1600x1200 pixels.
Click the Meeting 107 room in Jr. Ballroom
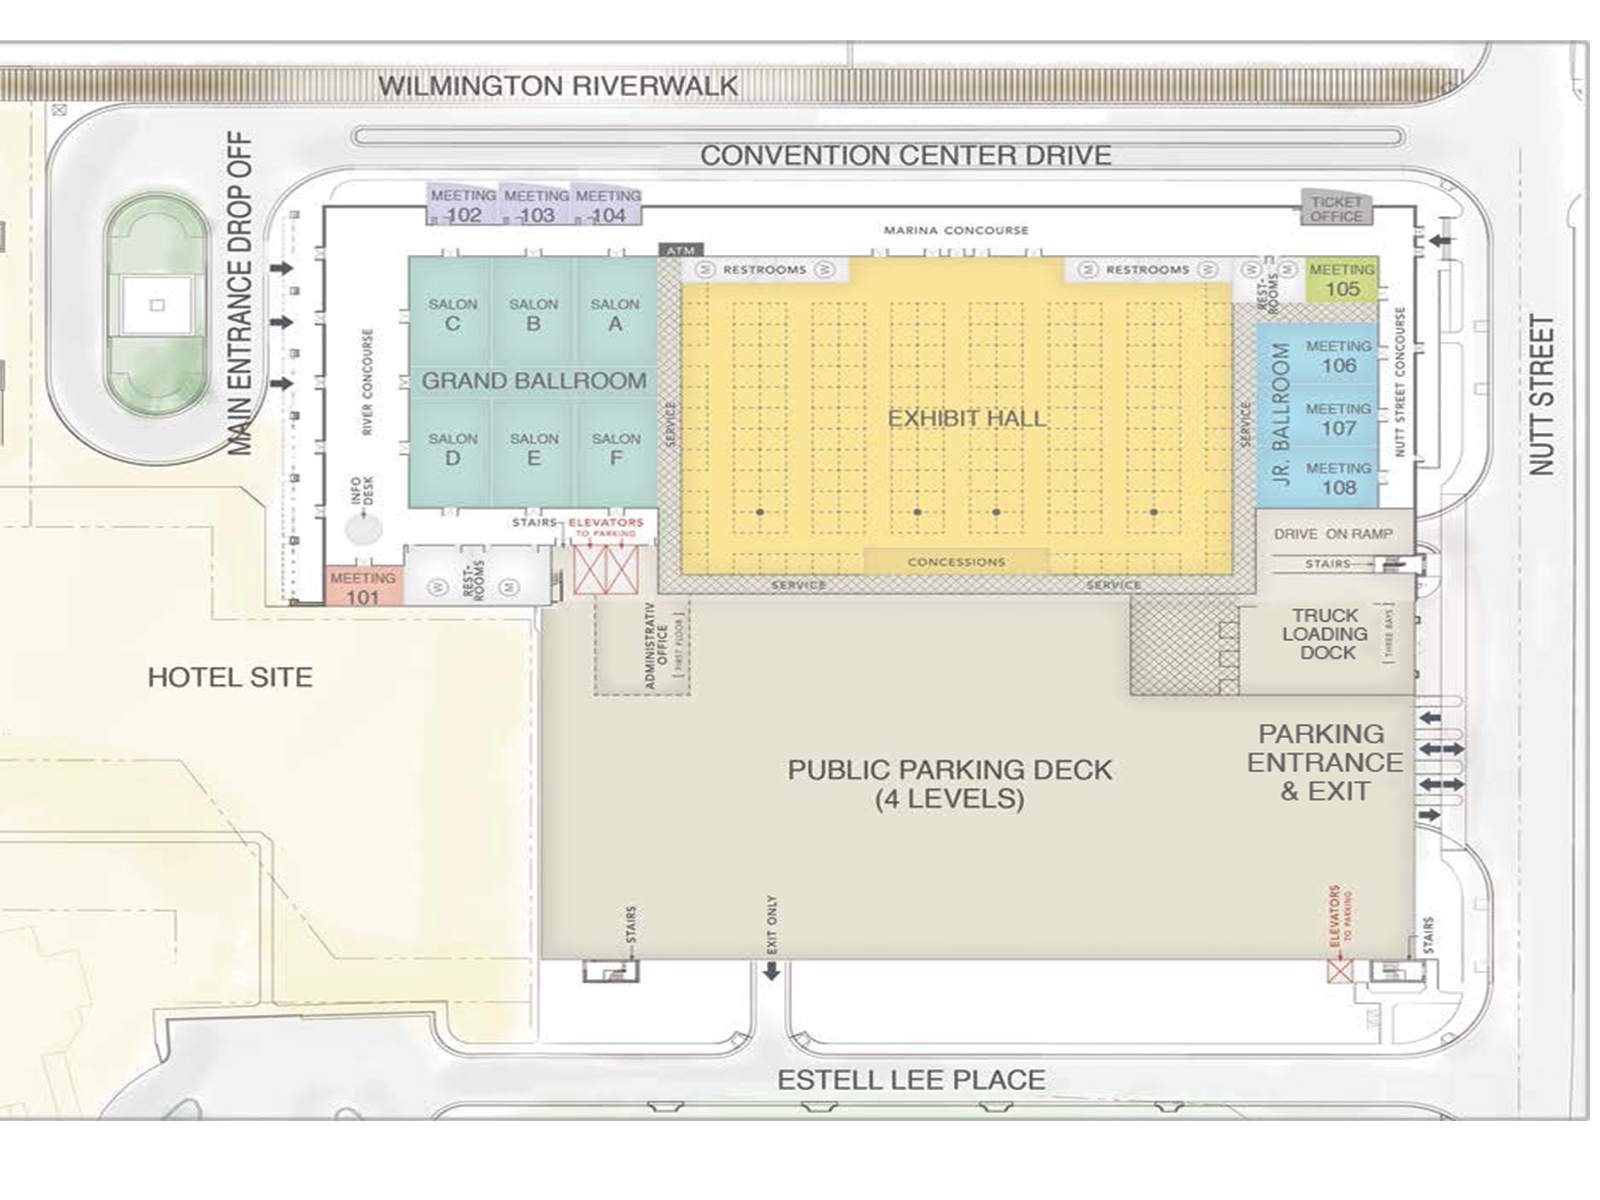coord(1338,419)
